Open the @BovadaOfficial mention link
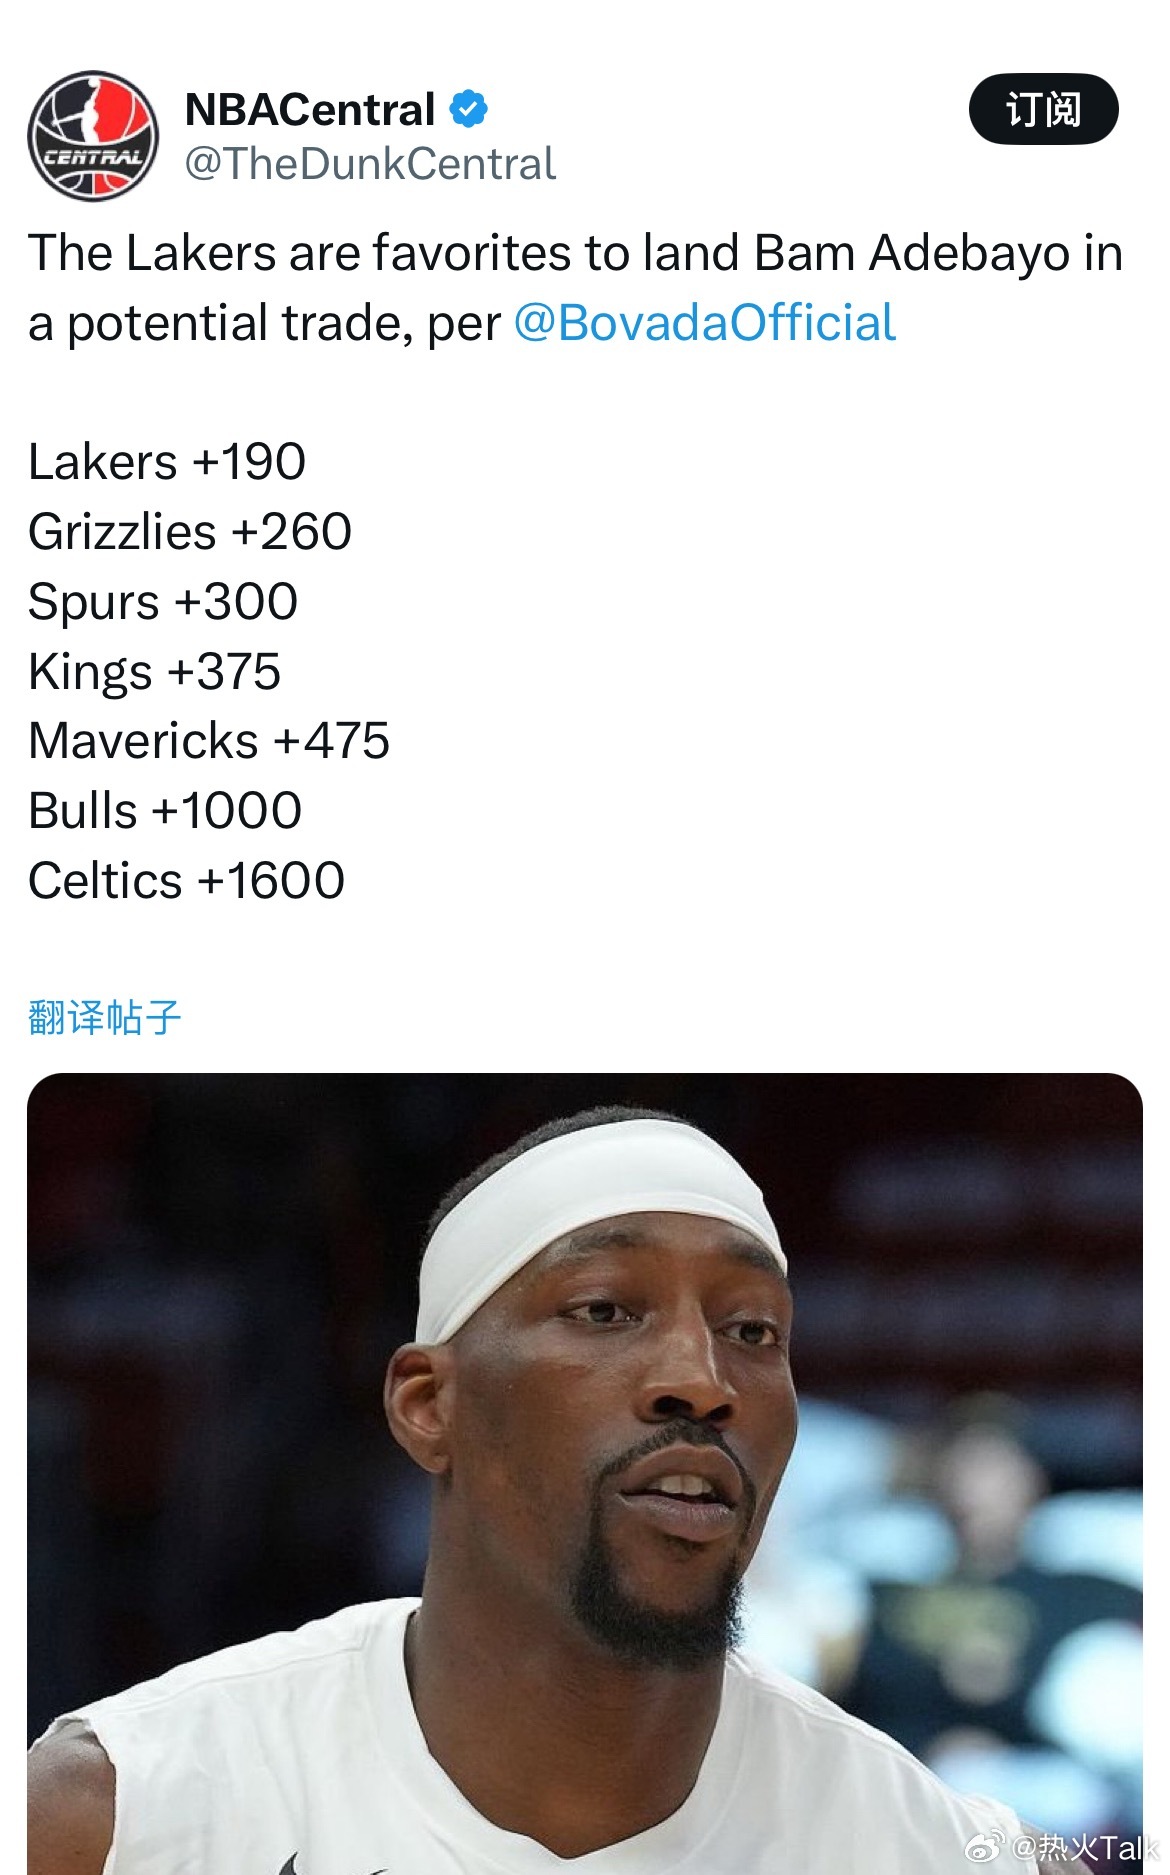Image resolution: width=1170 pixels, height=1875 pixels. point(704,323)
